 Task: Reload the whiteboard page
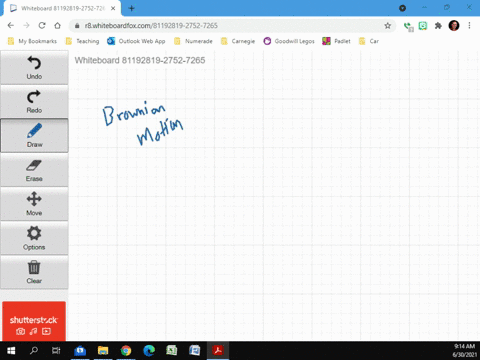(42, 26)
